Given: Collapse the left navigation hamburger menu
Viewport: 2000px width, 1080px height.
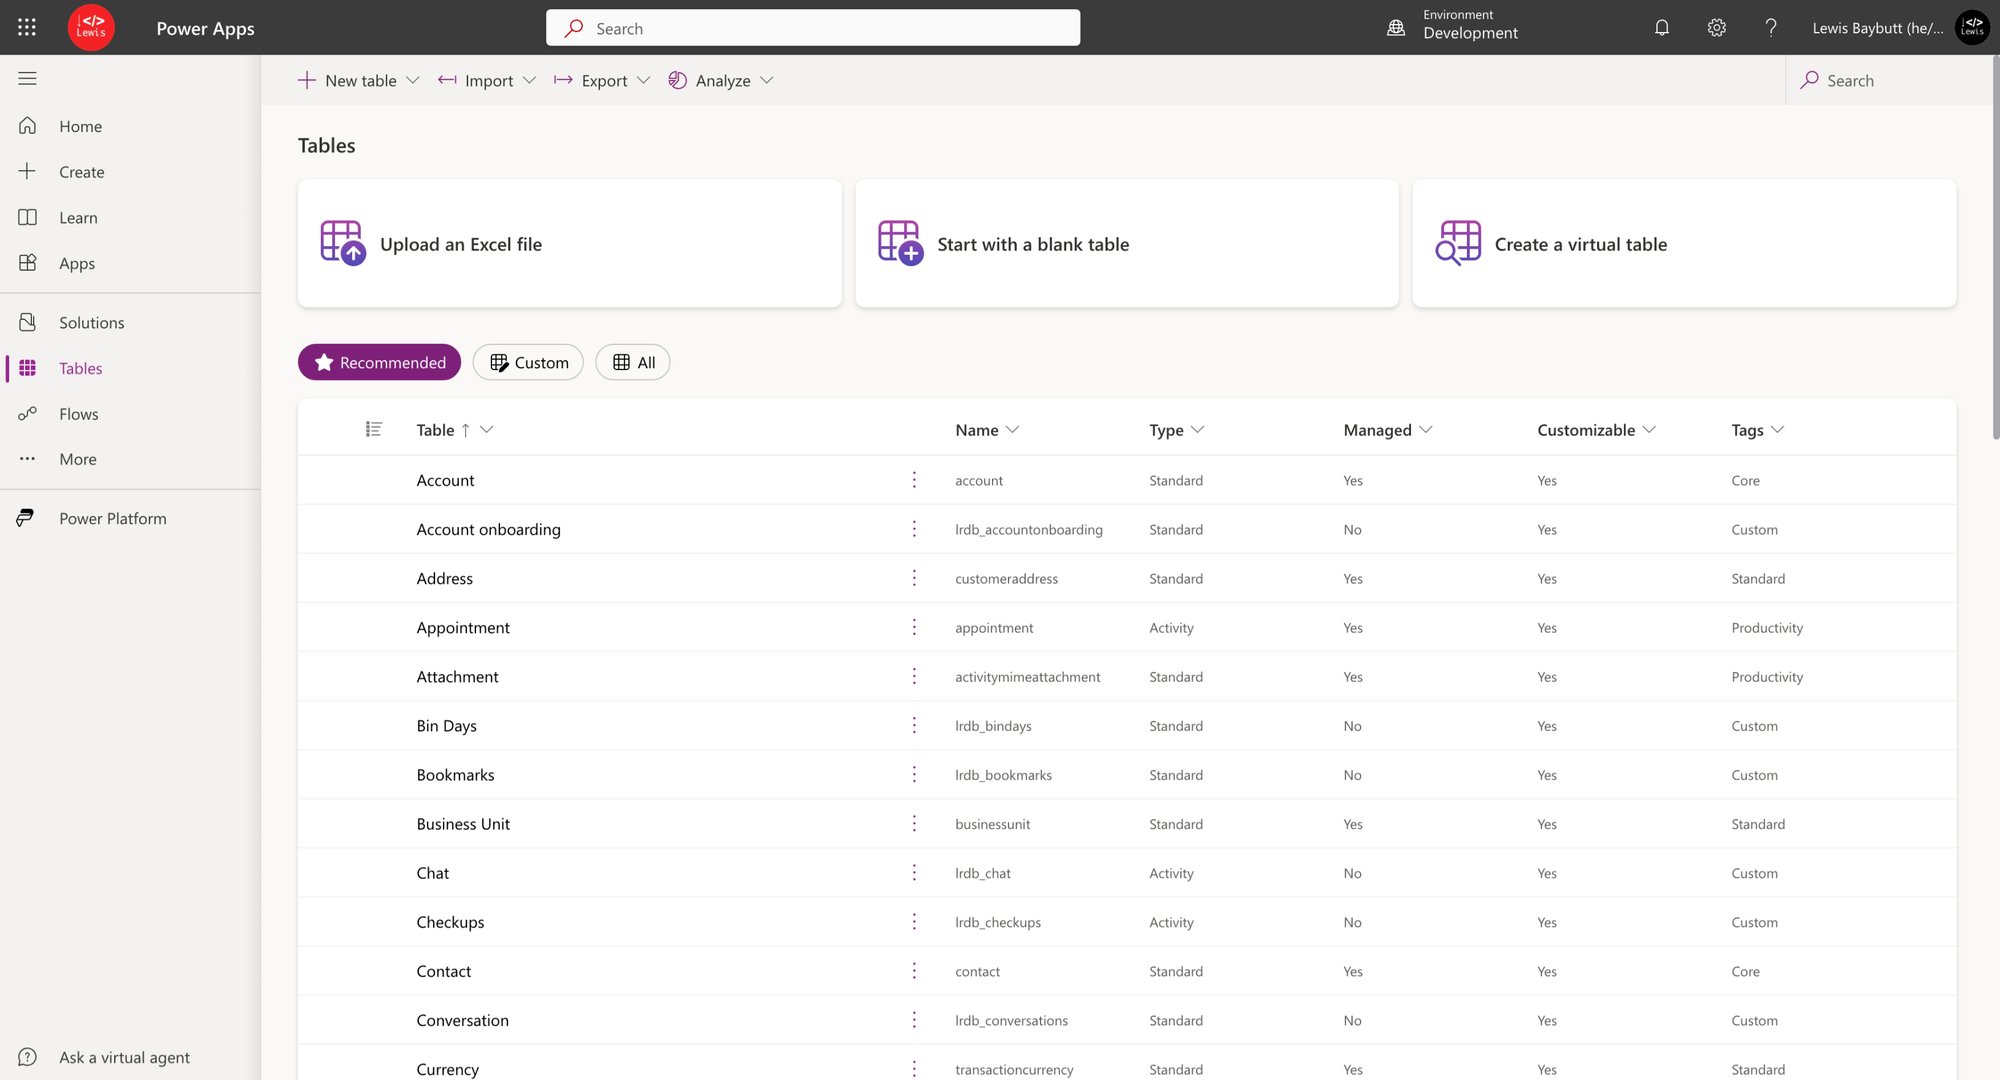Looking at the screenshot, I should 27,79.
